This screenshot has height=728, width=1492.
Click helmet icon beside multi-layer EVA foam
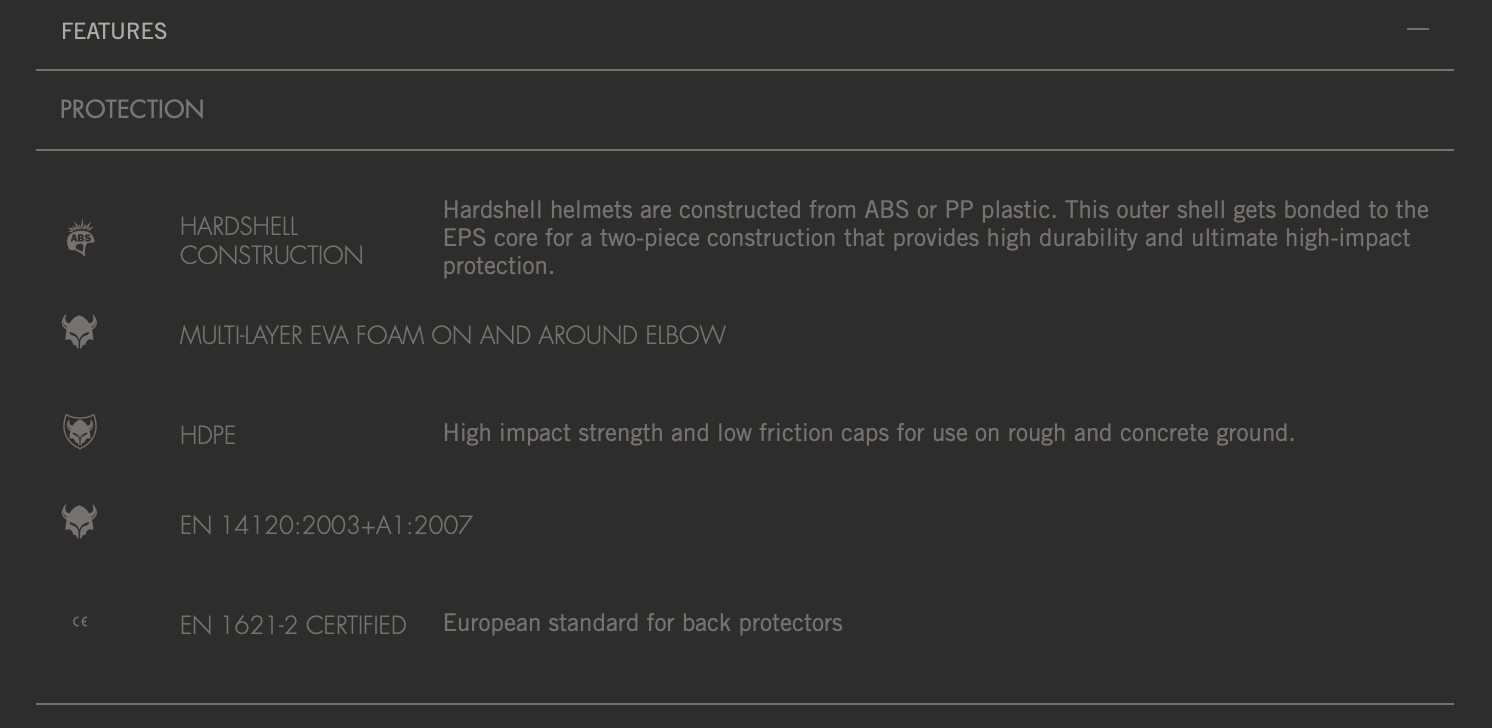80,331
